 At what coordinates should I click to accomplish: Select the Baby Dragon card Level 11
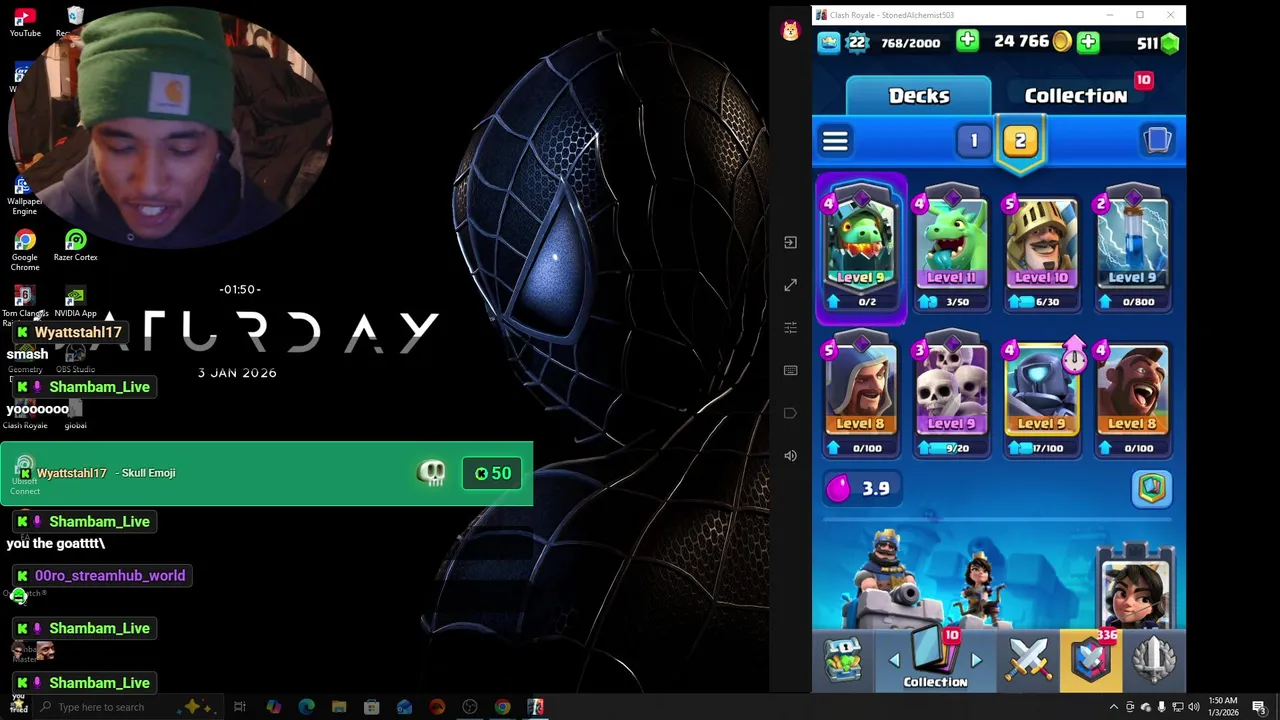pyautogui.click(x=951, y=249)
